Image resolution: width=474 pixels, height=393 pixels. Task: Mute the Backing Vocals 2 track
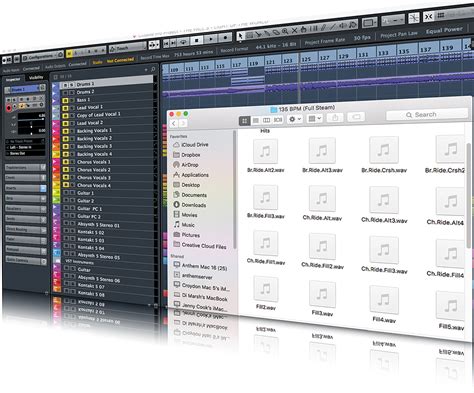(x=65, y=139)
